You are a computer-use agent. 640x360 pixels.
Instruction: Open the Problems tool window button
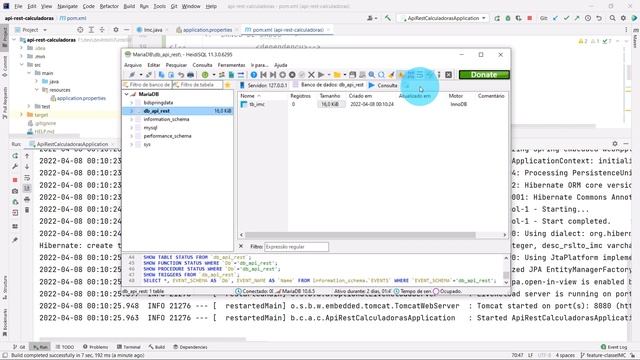click(96, 347)
